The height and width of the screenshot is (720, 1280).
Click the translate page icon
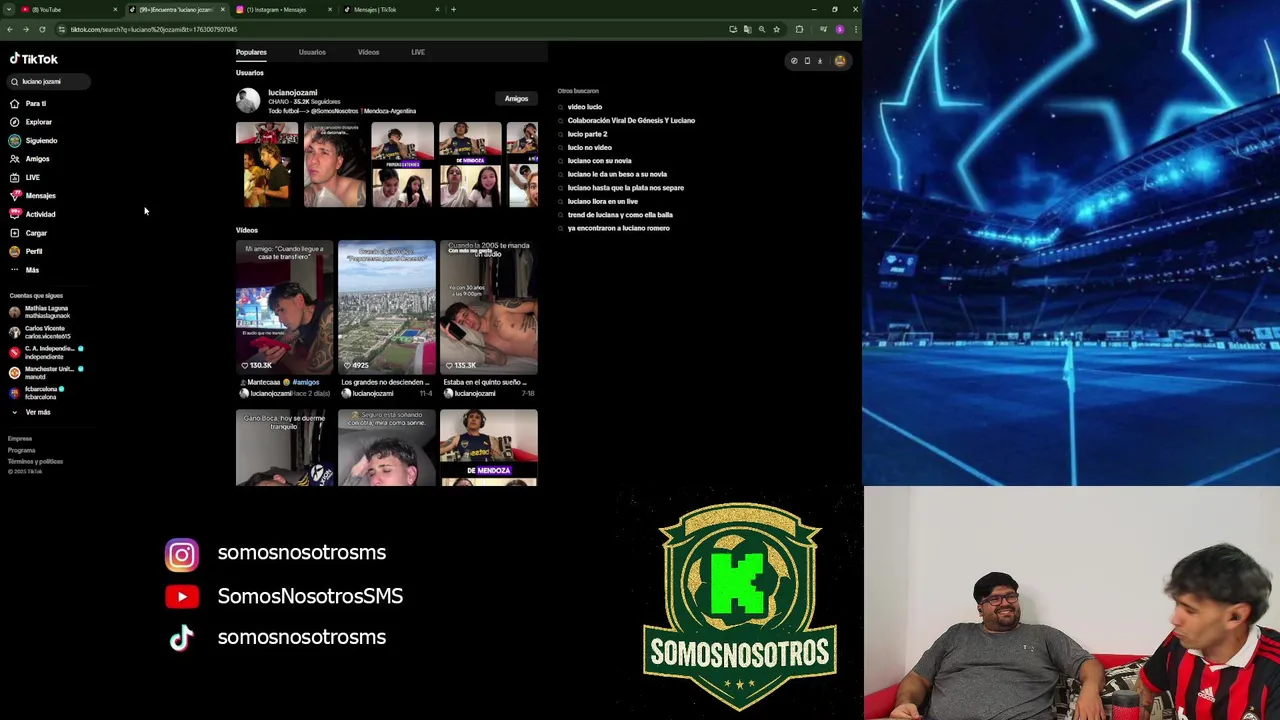[x=747, y=29]
